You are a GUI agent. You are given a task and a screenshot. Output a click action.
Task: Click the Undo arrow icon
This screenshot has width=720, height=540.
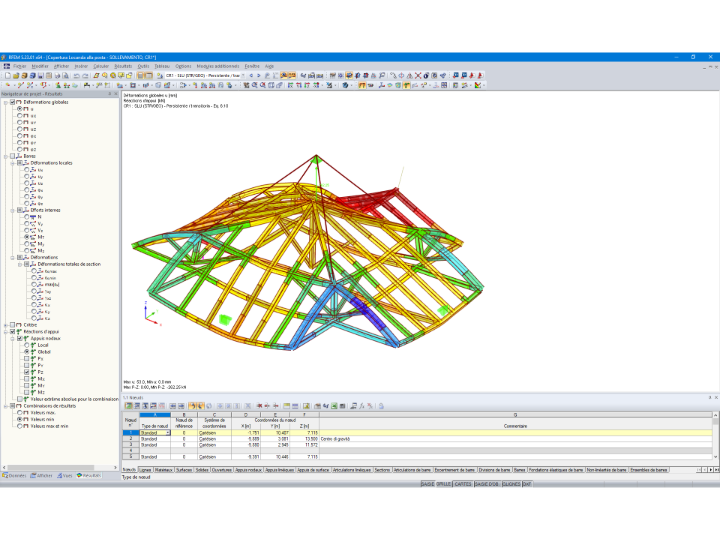[x=77, y=75]
